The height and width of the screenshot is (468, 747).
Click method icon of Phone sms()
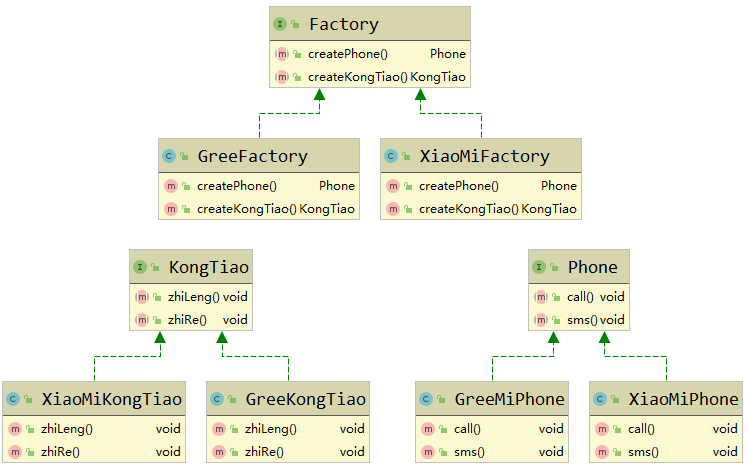pyautogui.click(x=541, y=320)
